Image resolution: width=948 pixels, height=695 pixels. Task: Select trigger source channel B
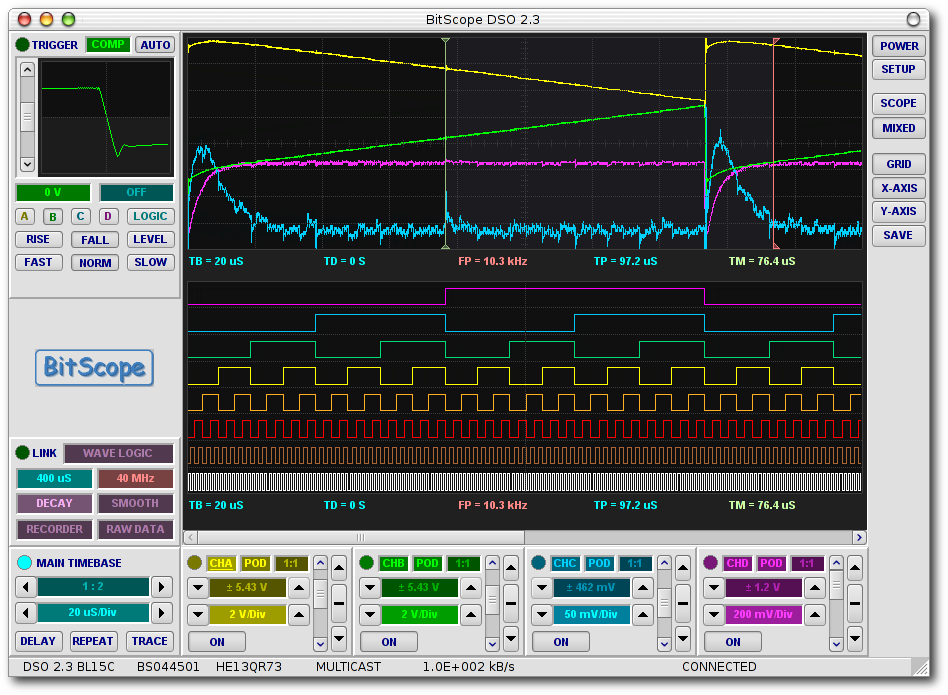point(53,217)
